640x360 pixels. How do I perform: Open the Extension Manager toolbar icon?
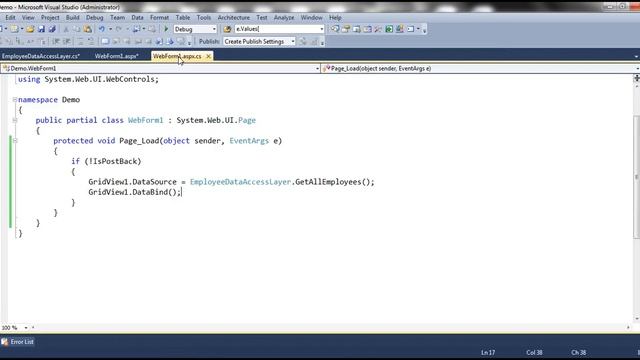(x=400, y=29)
